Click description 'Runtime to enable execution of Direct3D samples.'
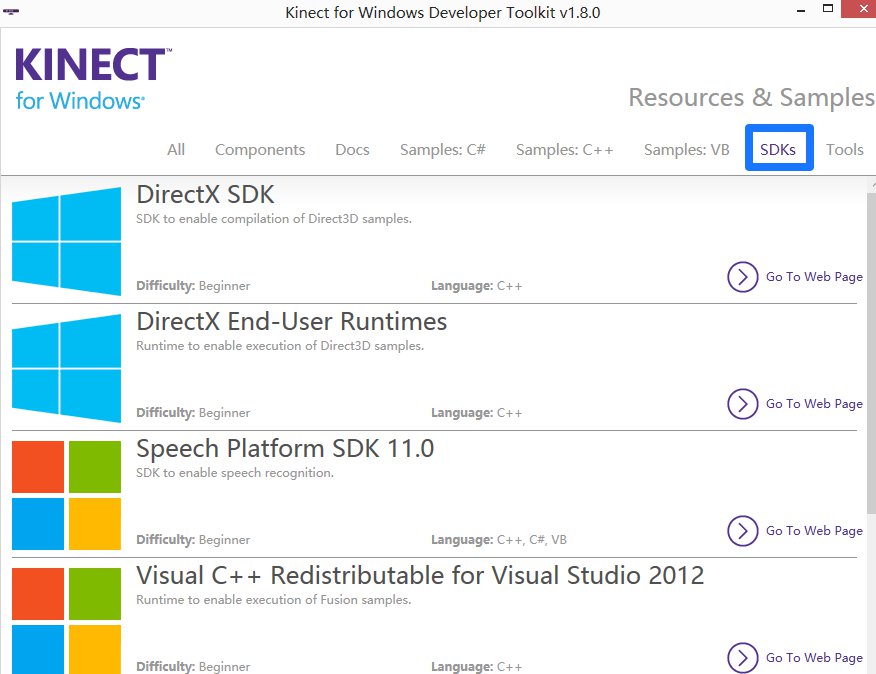The height and width of the screenshot is (674, 876). click(280, 345)
